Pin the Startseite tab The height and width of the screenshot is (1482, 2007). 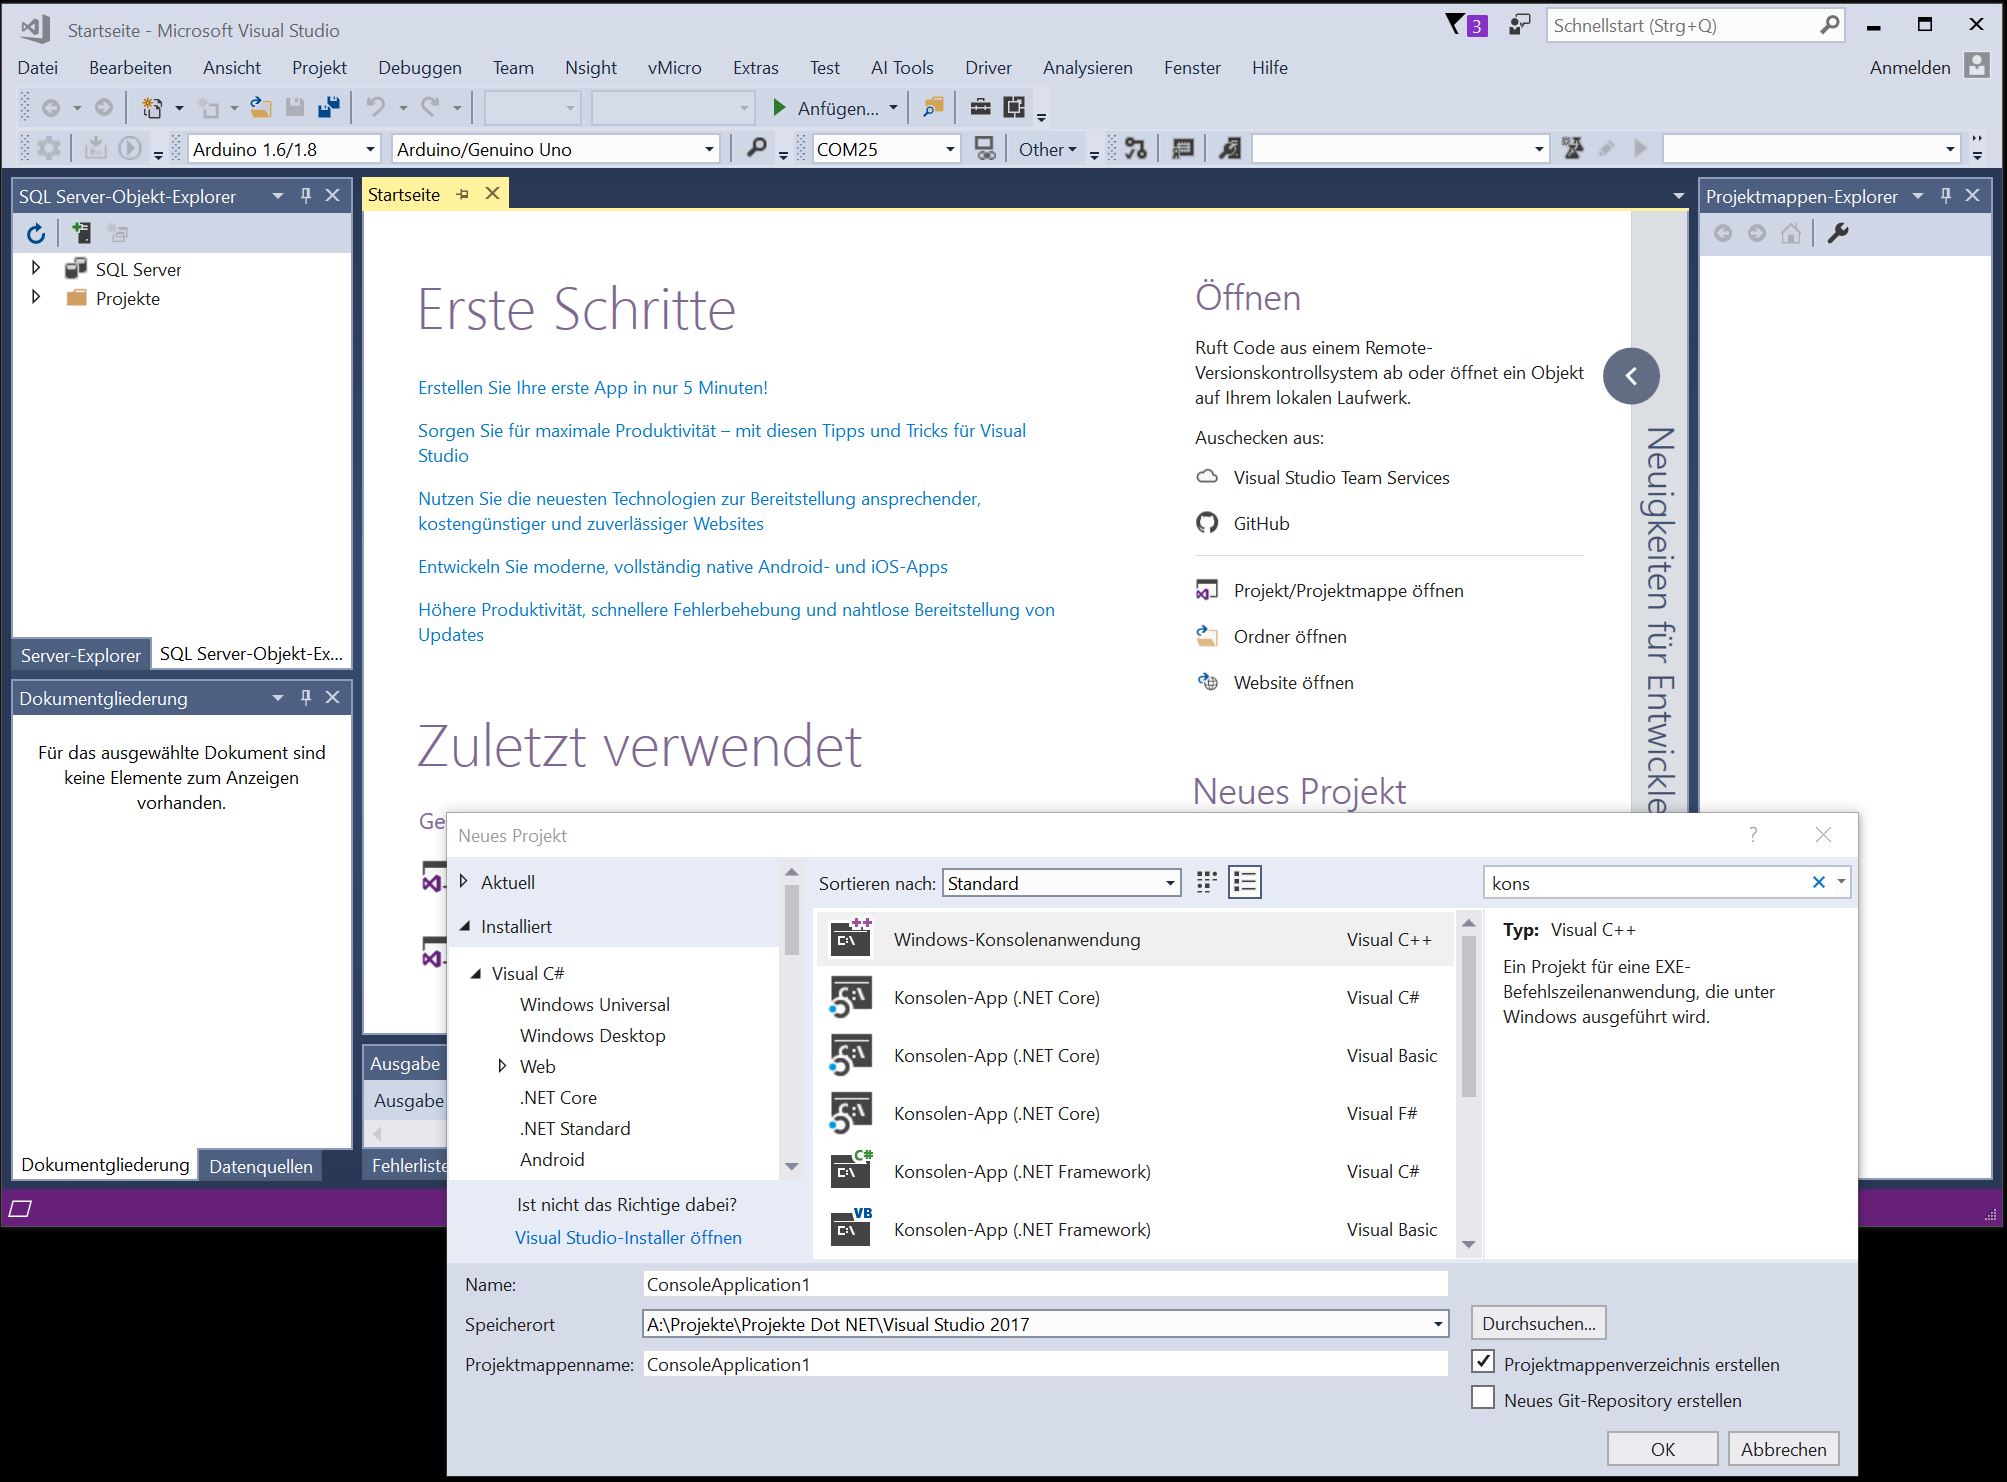[462, 194]
